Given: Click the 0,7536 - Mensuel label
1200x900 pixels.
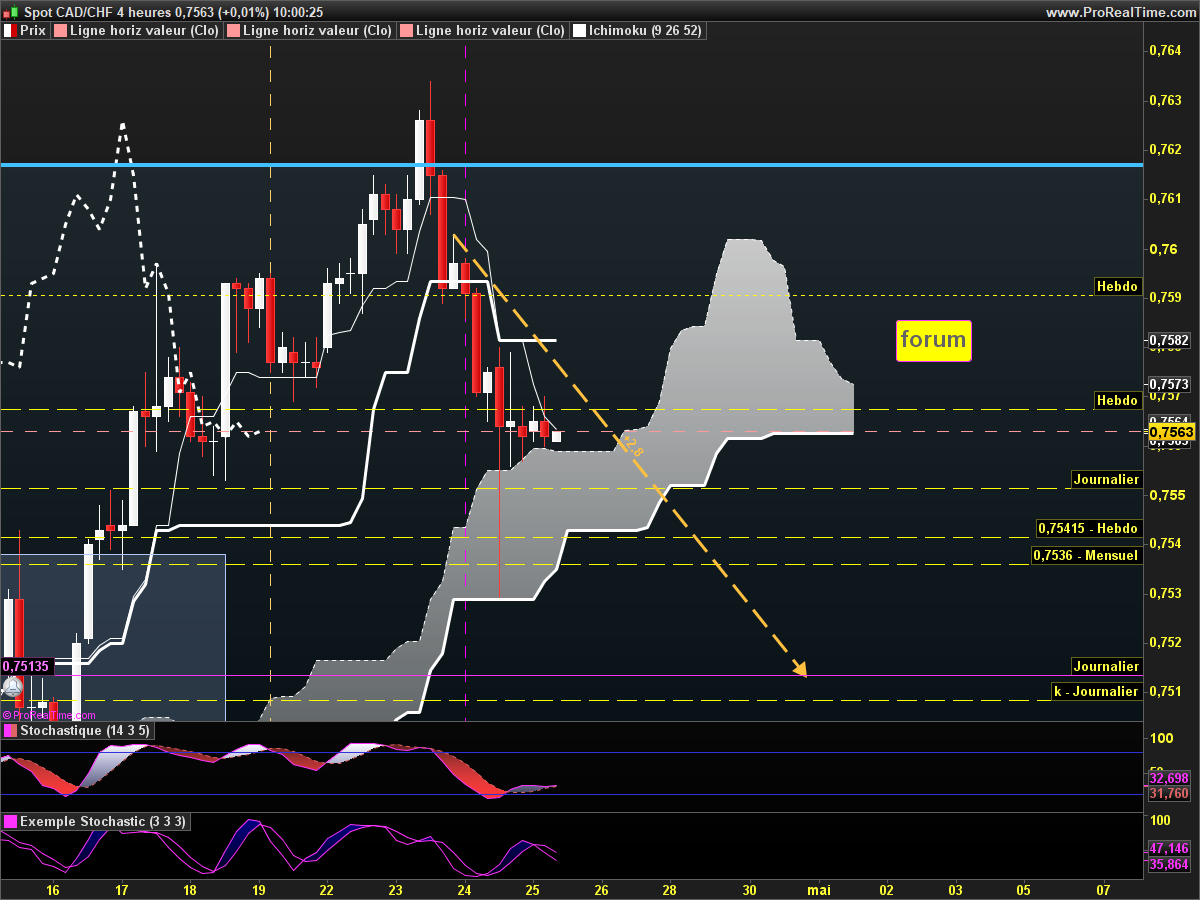Looking at the screenshot, I should [x=1086, y=555].
